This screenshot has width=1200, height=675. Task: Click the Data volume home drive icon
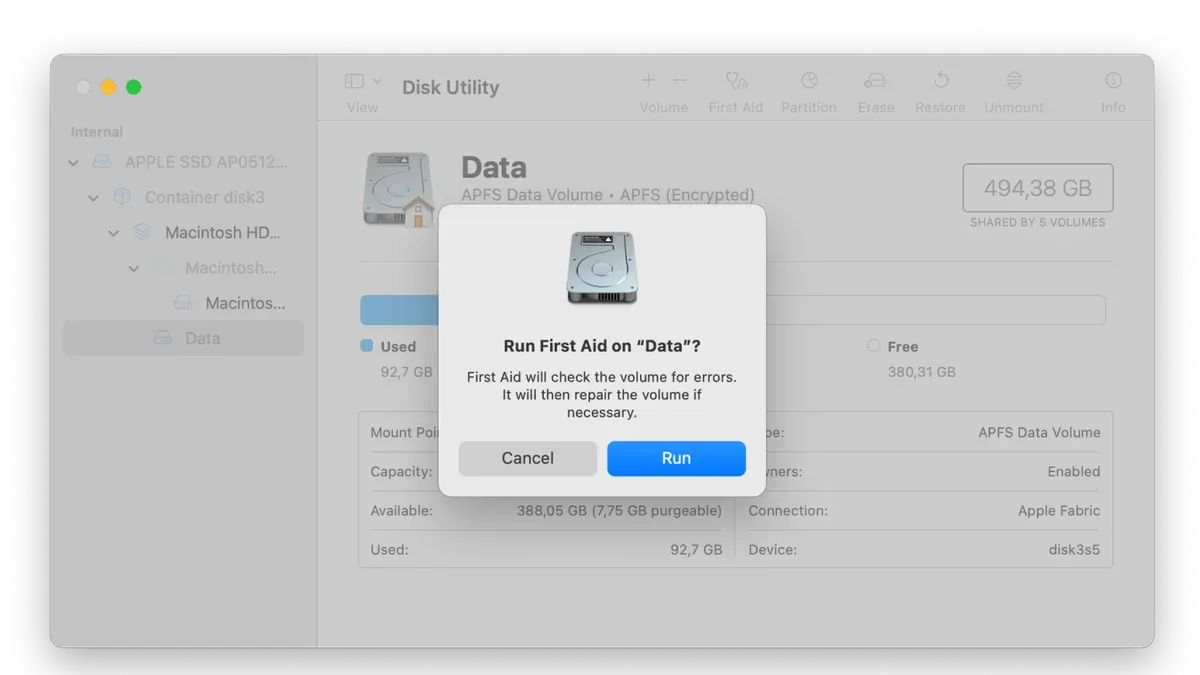(x=399, y=189)
